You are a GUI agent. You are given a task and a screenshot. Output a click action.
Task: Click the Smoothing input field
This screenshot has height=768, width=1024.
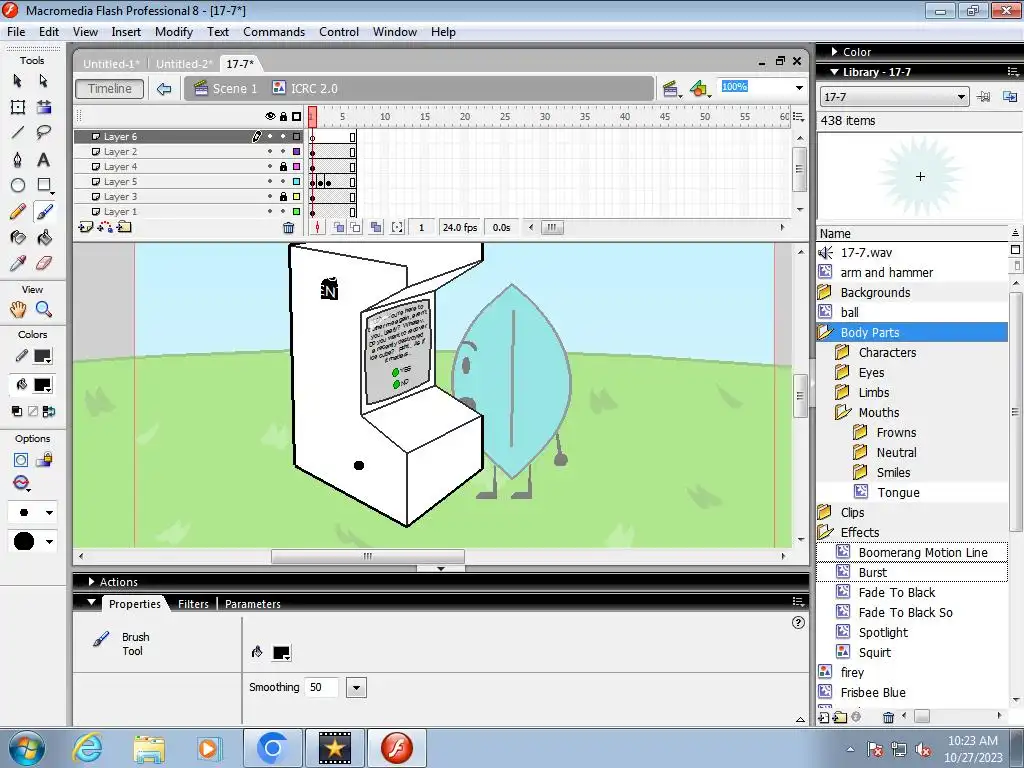tap(323, 687)
